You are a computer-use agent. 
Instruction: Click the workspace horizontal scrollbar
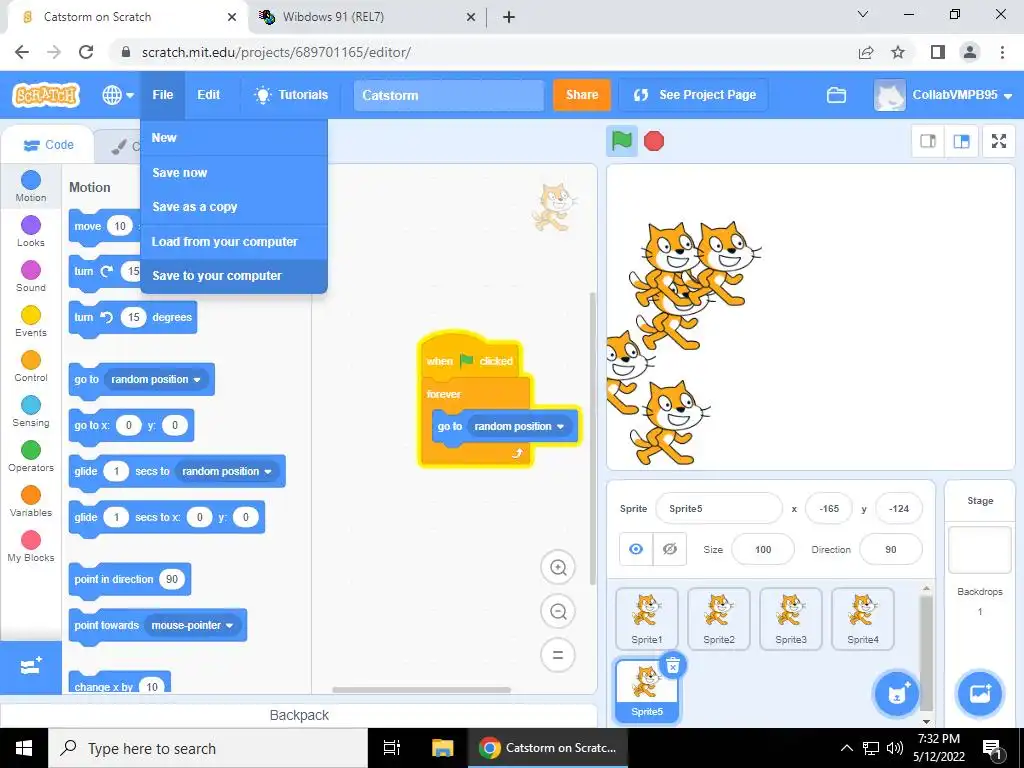(x=421, y=690)
